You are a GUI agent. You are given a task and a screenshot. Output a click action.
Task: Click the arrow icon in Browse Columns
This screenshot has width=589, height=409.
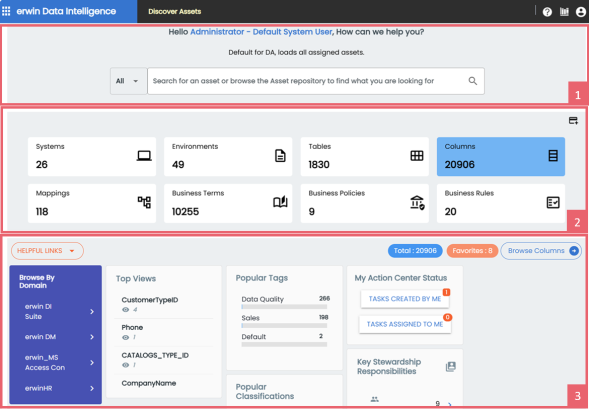(x=574, y=251)
